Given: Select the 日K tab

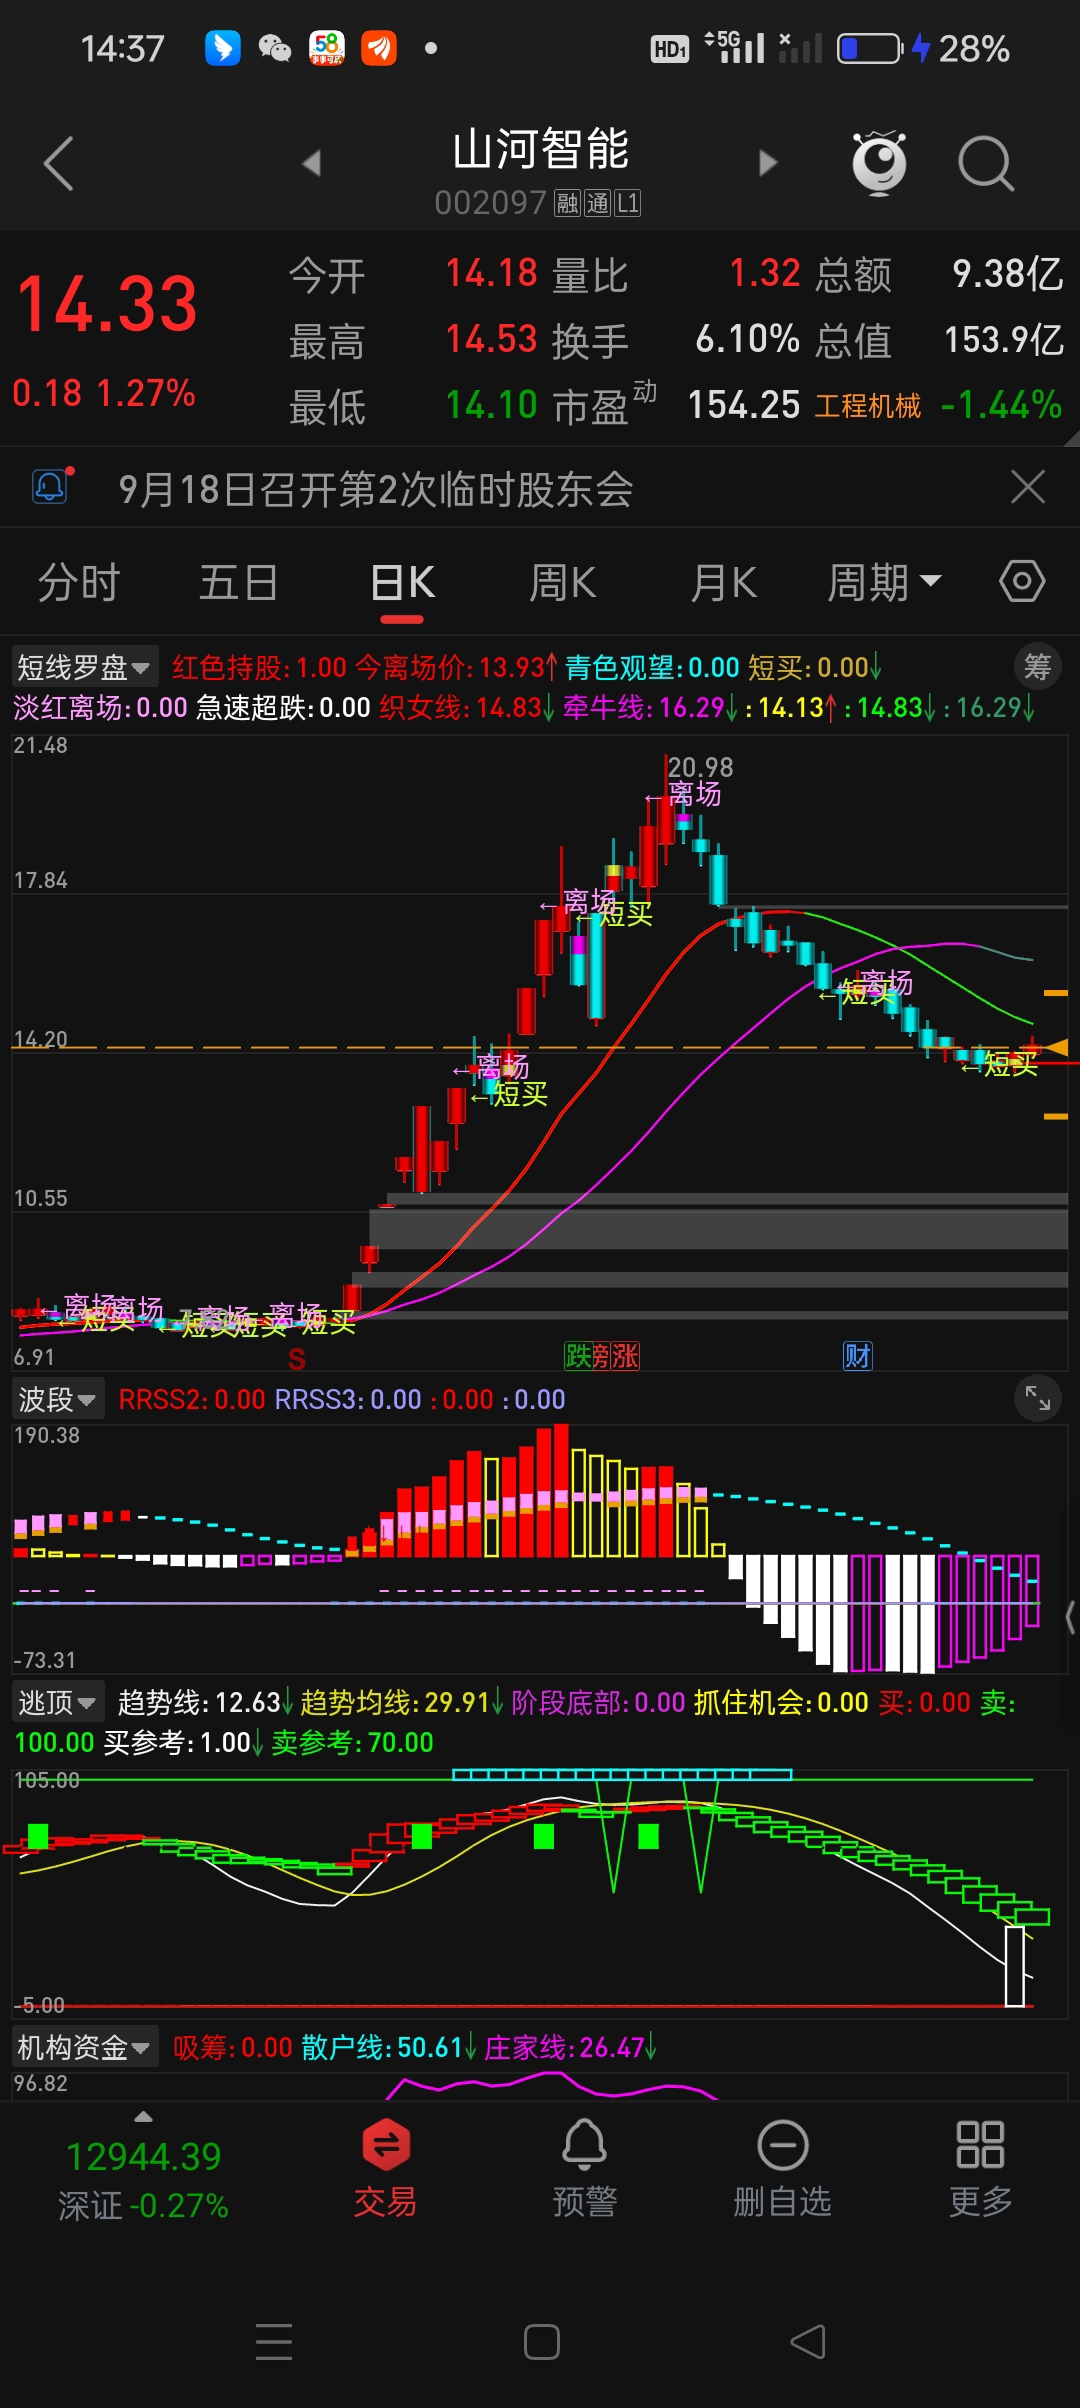Looking at the screenshot, I should point(402,582).
